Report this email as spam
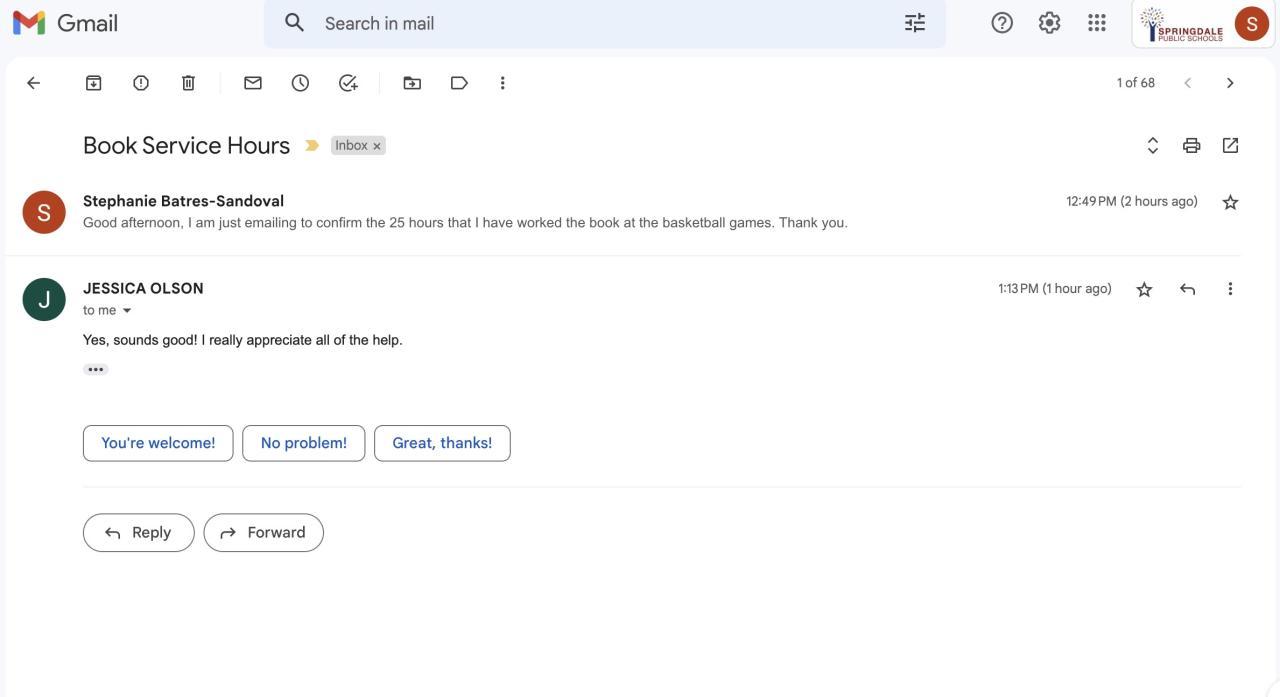 point(141,83)
